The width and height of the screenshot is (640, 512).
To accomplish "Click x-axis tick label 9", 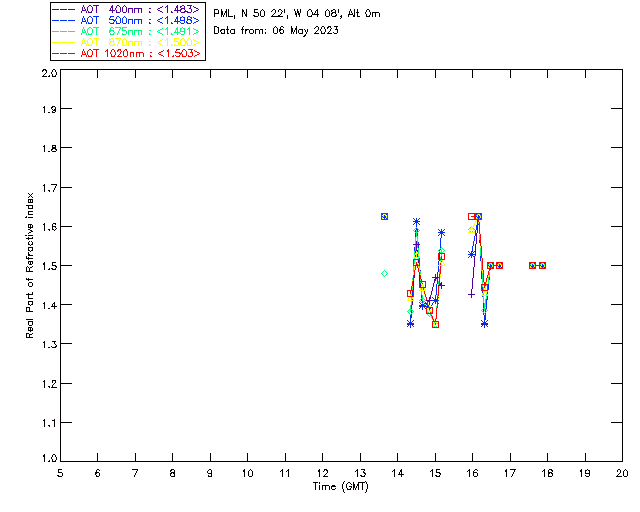I will coord(210,473).
